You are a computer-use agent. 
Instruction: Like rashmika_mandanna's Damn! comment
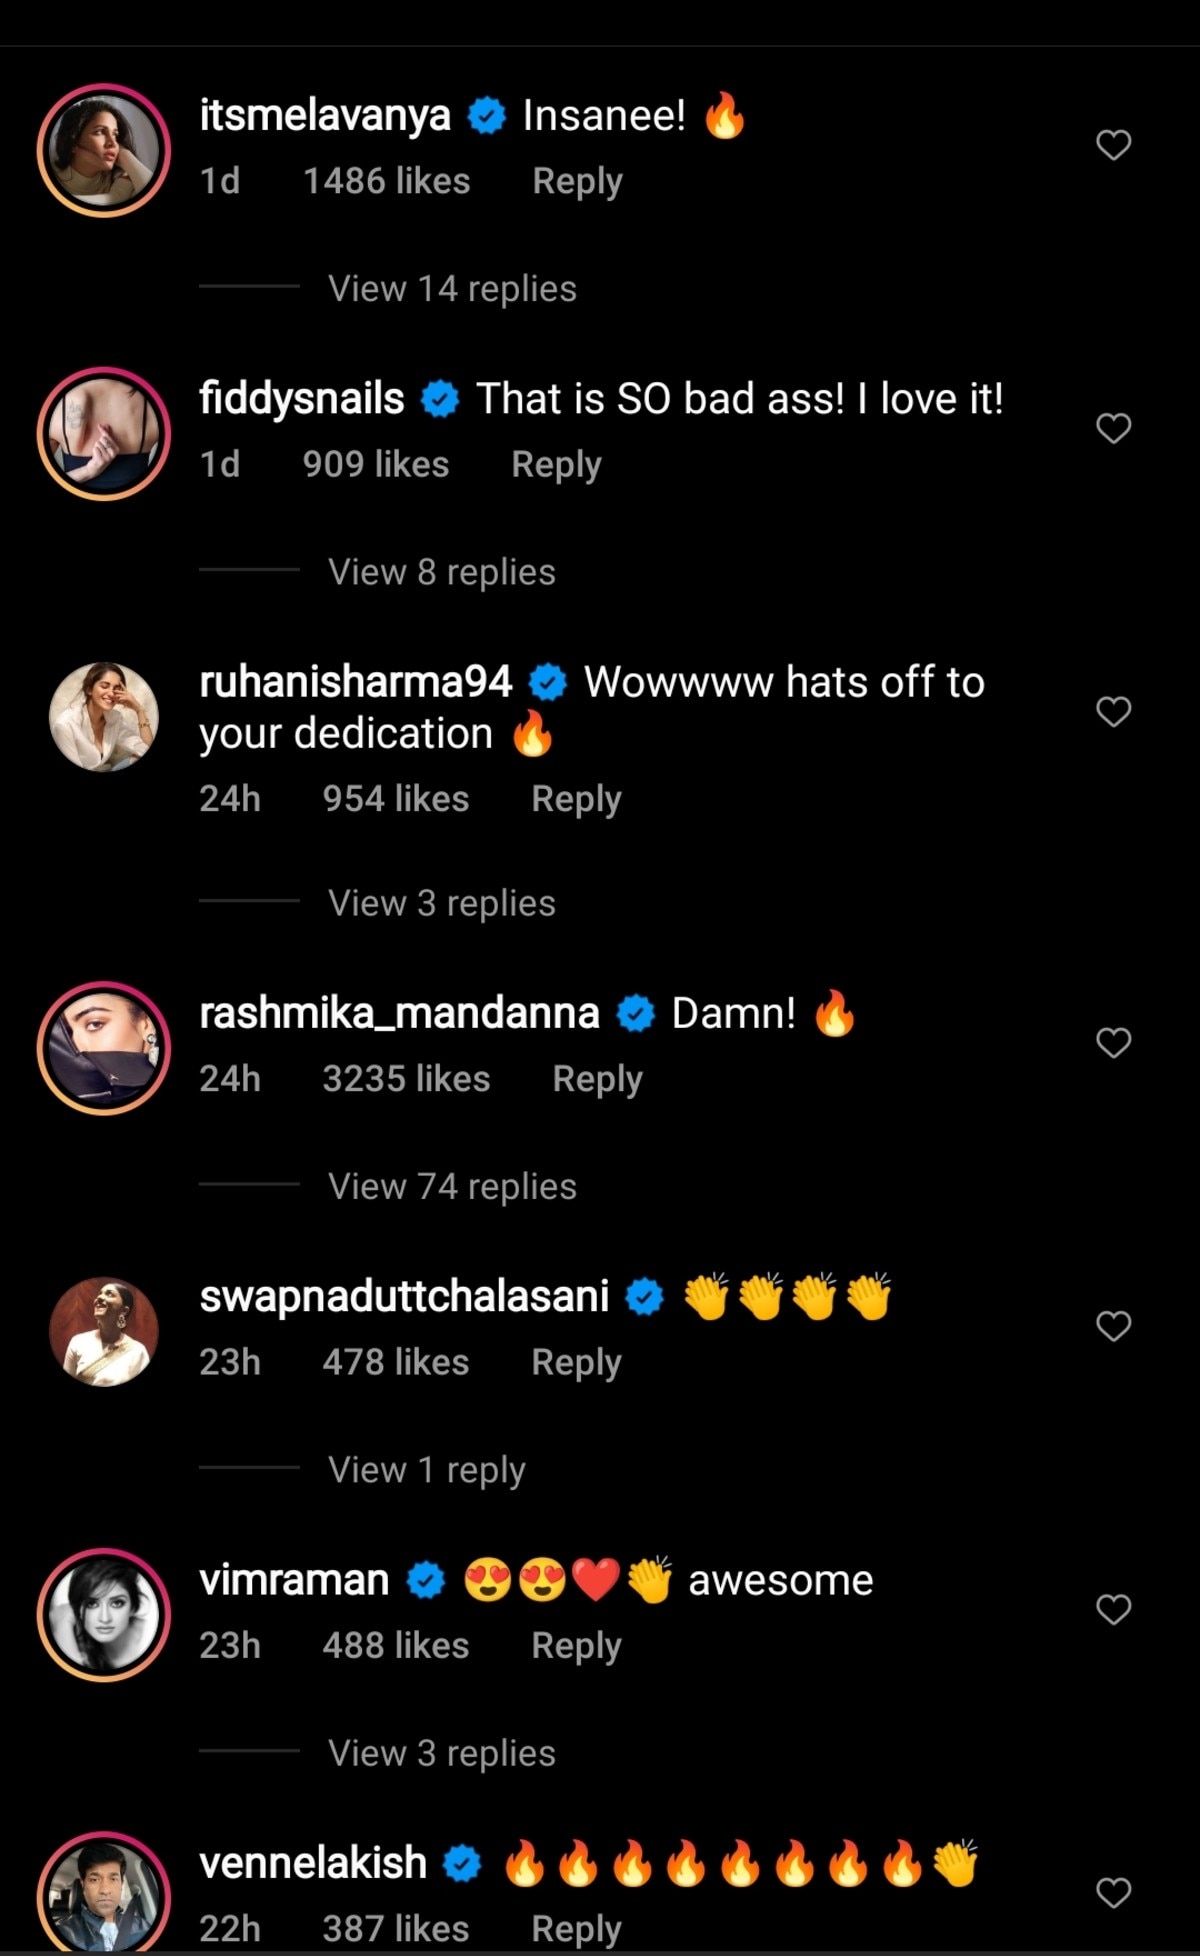(1113, 1043)
